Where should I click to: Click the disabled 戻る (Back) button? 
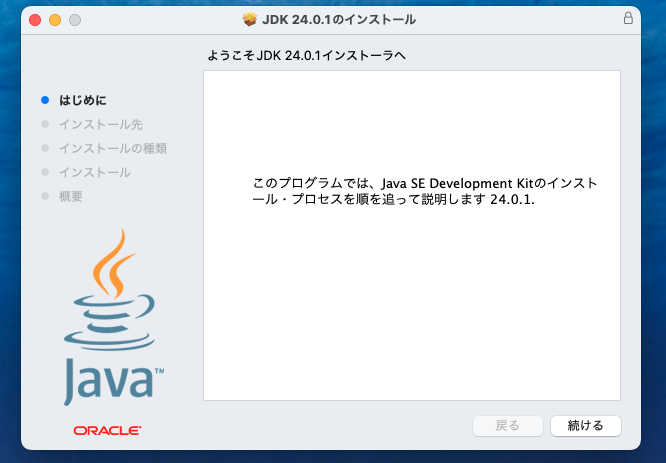508,426
